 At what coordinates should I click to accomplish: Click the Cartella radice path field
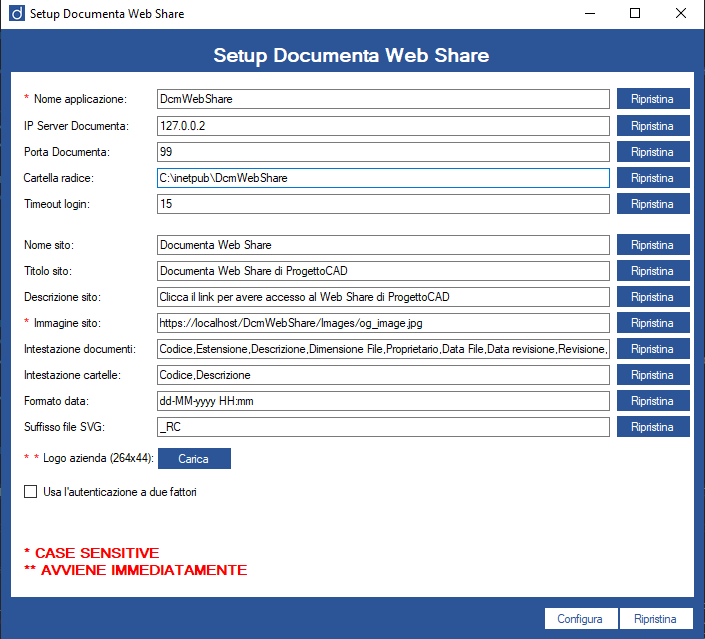[383, 178]
